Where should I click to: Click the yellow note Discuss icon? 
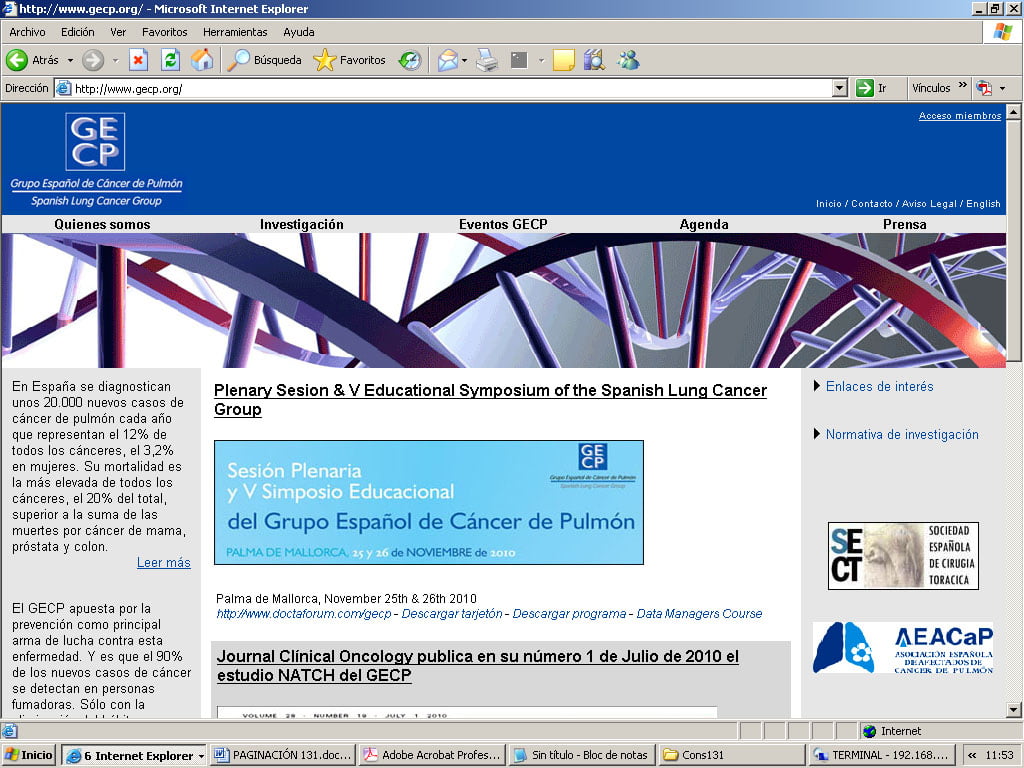click(563, 60)
